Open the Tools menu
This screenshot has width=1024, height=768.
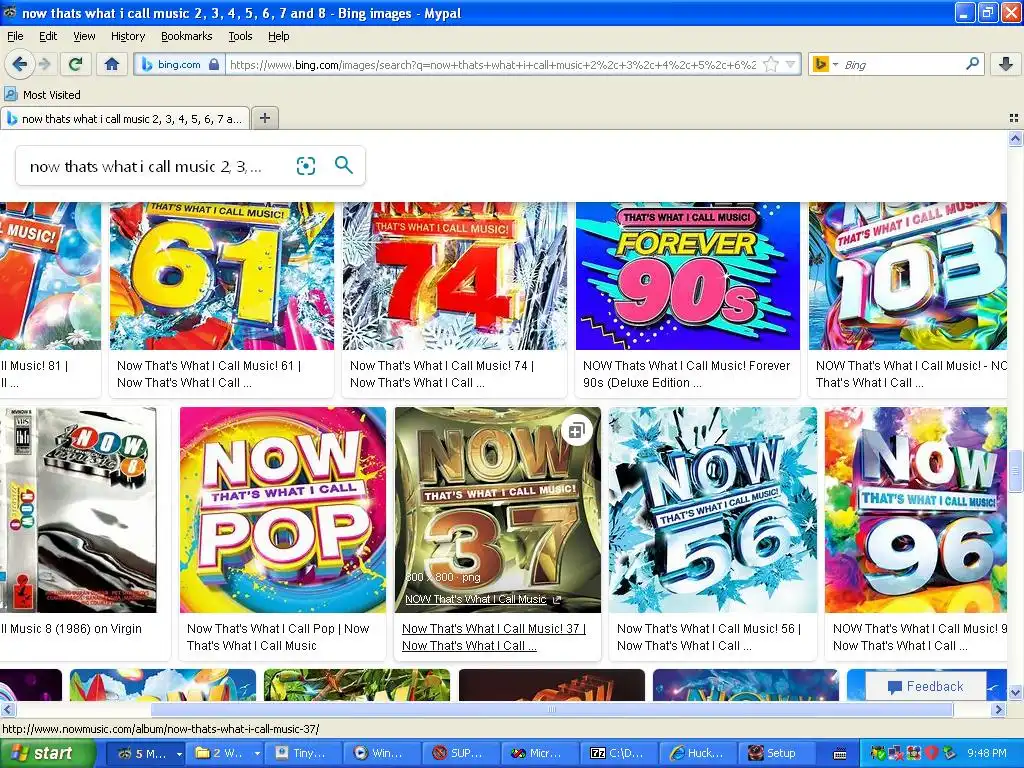tap(240, 37)
